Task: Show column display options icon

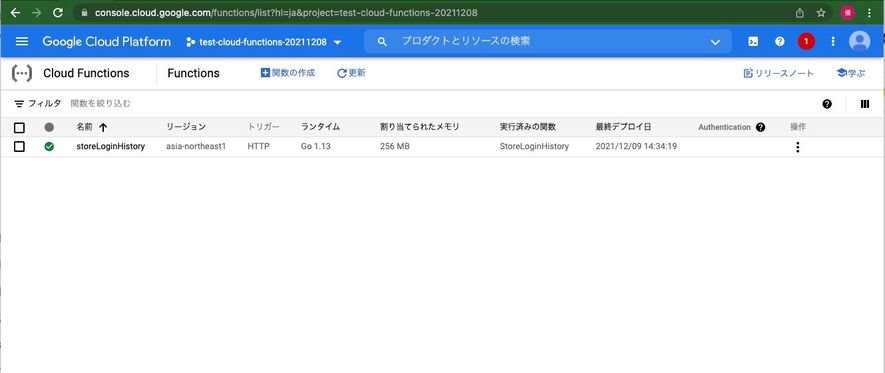Action: click(x=865, y=104)
